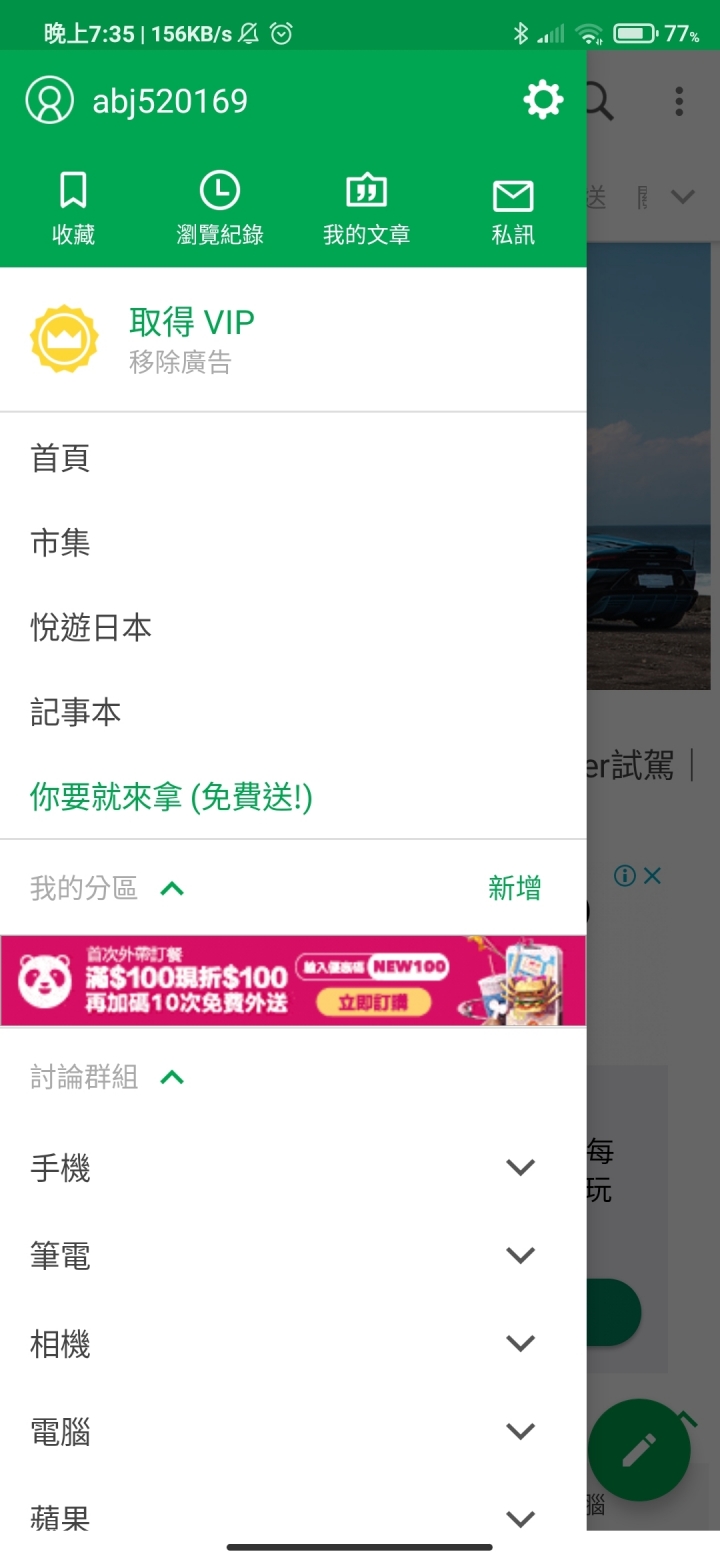The height and width of the screenshot is (1560, 720).
Task: Collapse the 我的分區 section
Action: [172, 888]
